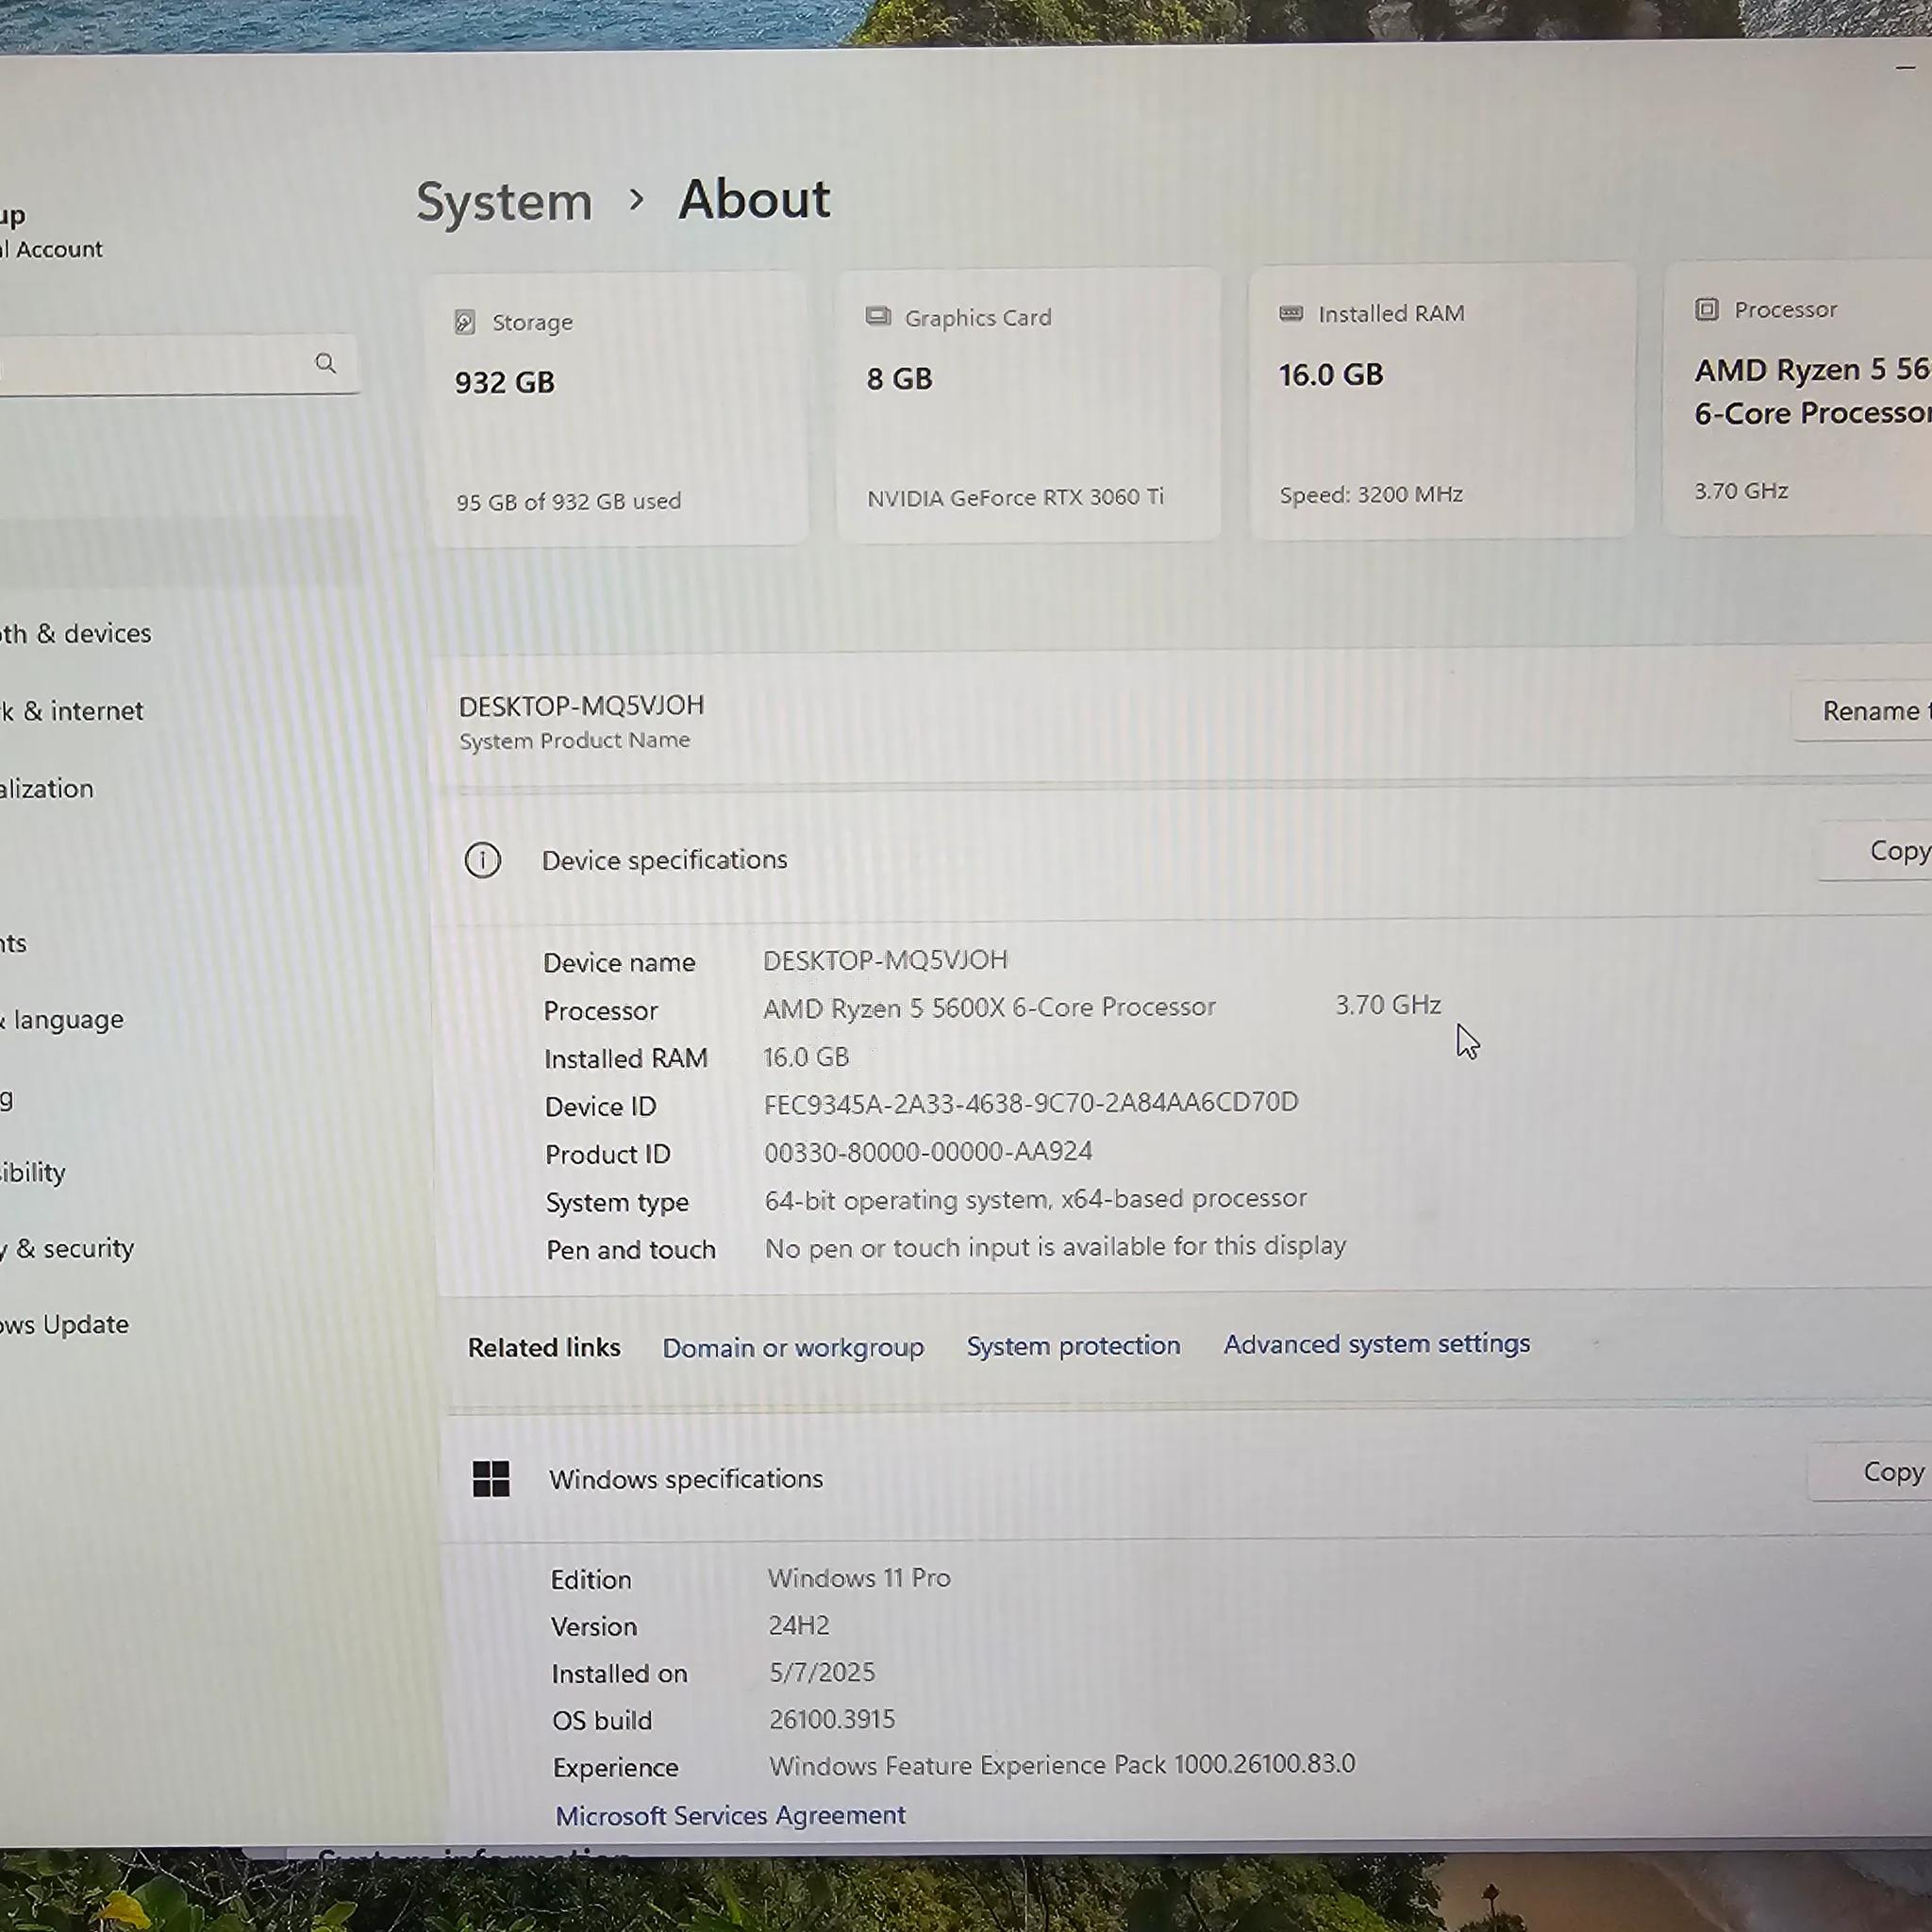The width and height of the screenshot is (1932, 1932).
Task: Copy the device specifications
Action: click(1875, 851)
